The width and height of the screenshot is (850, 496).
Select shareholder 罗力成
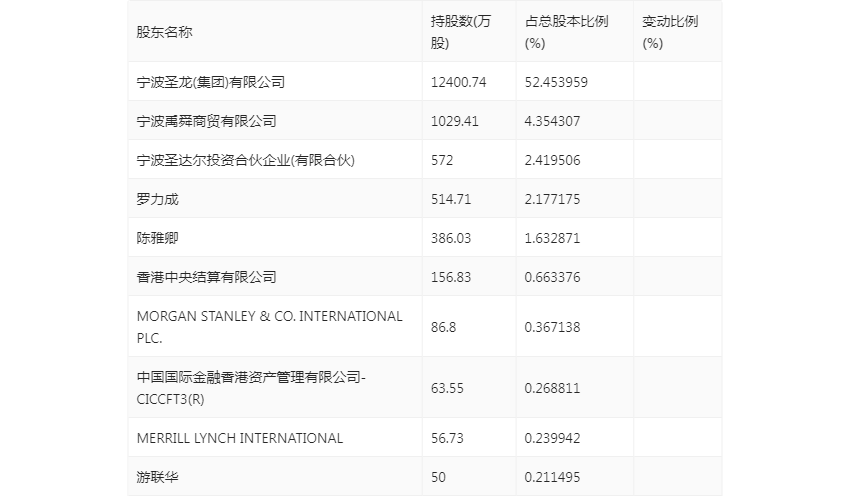157,199
